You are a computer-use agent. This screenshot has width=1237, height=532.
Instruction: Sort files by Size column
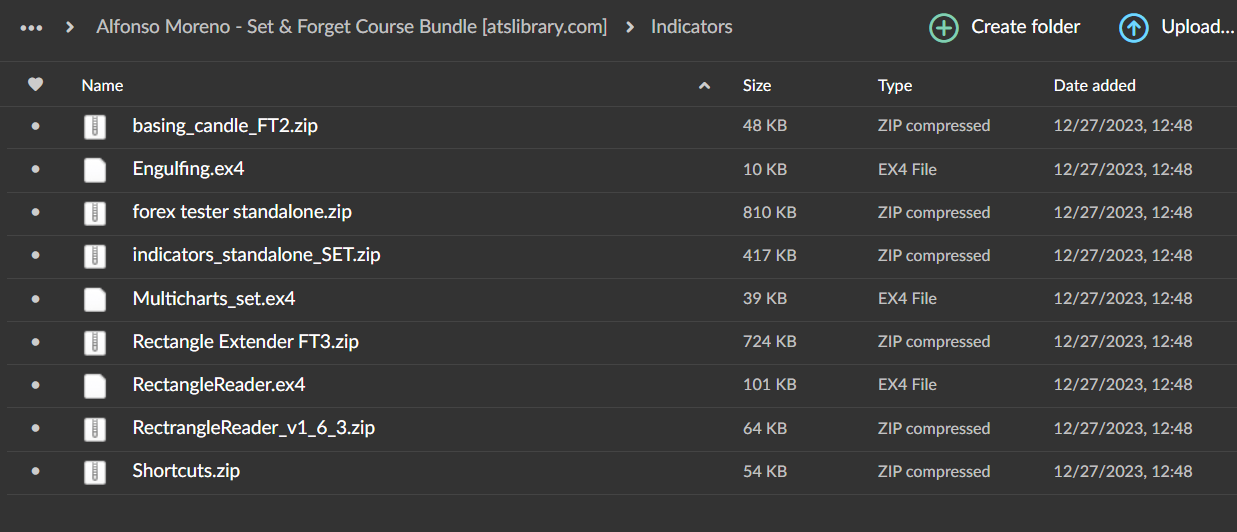click(757, 86)
